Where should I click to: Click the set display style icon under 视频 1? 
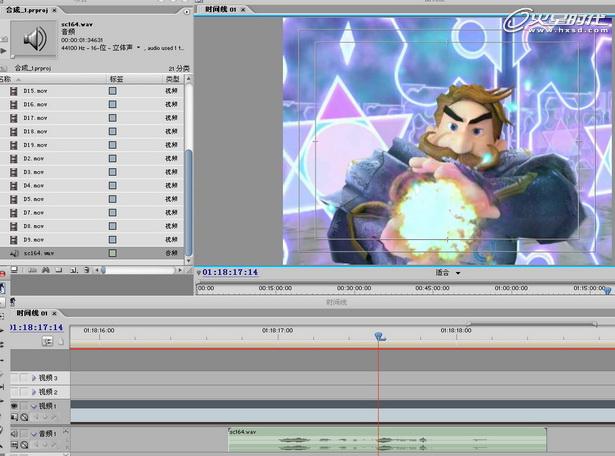pyautogui.click(x=15, y=417)
